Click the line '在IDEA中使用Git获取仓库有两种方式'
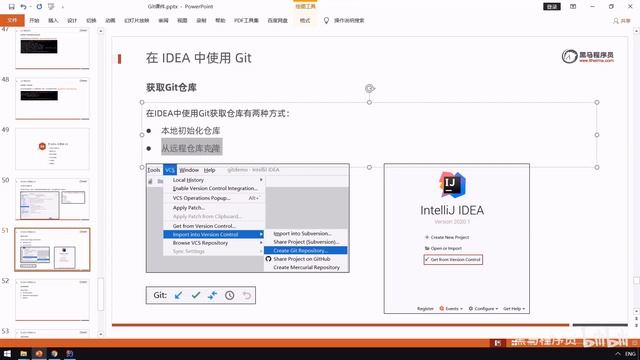Viewport: 640px width, 360px height. tap(218, 113)
